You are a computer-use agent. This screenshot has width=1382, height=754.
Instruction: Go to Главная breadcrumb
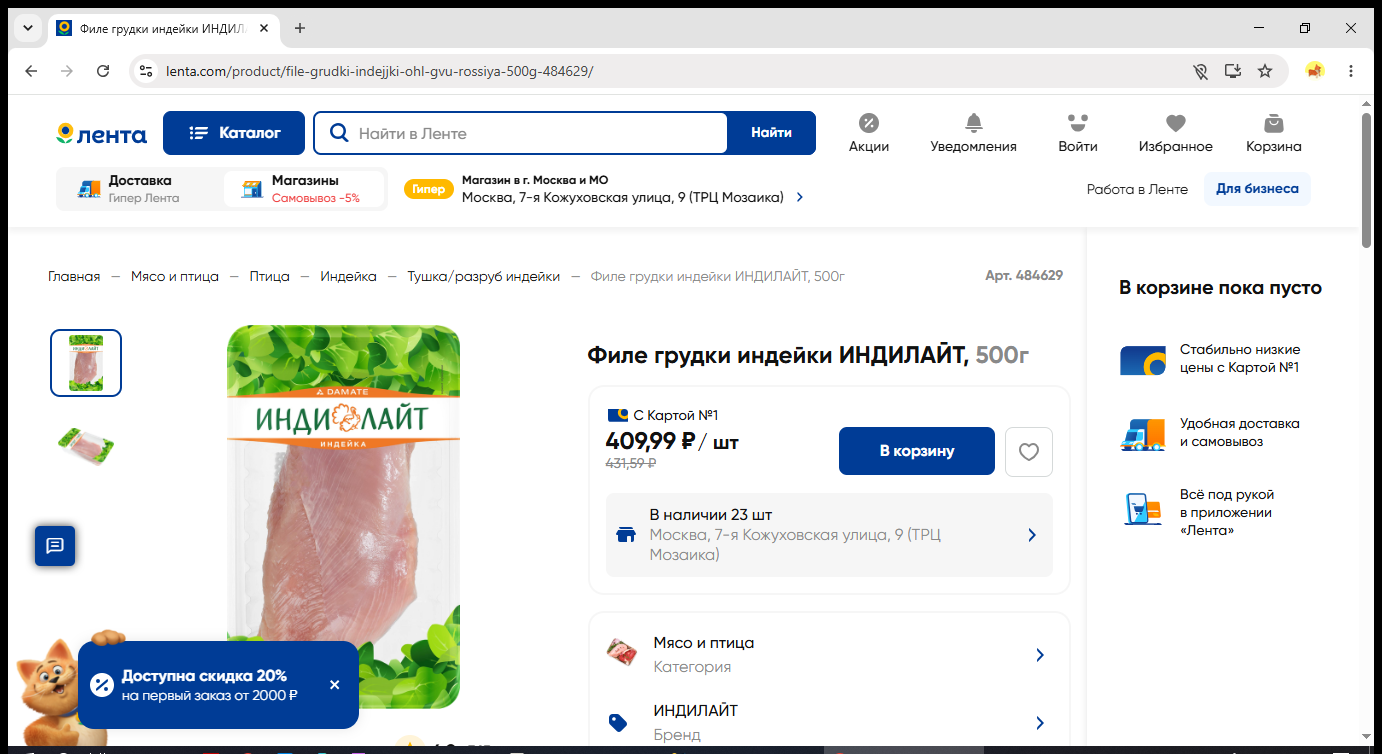[x=74, y=276]
